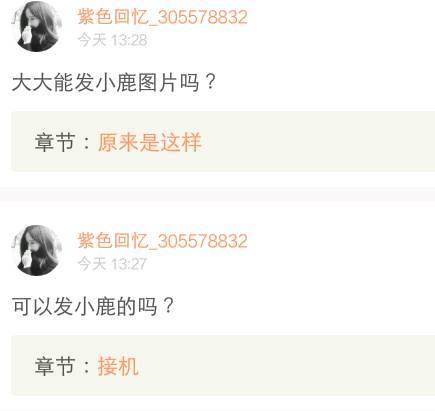Go to chapter 接机

click(x=118, y=366)
